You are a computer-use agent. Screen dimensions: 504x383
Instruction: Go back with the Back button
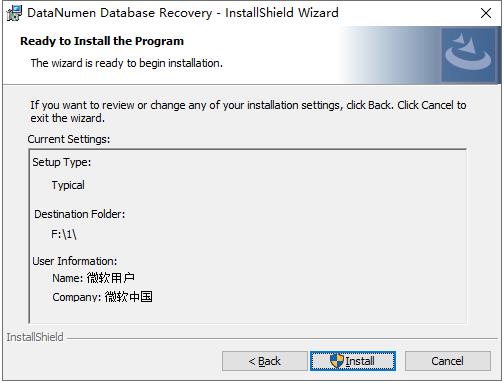[265, 361]
